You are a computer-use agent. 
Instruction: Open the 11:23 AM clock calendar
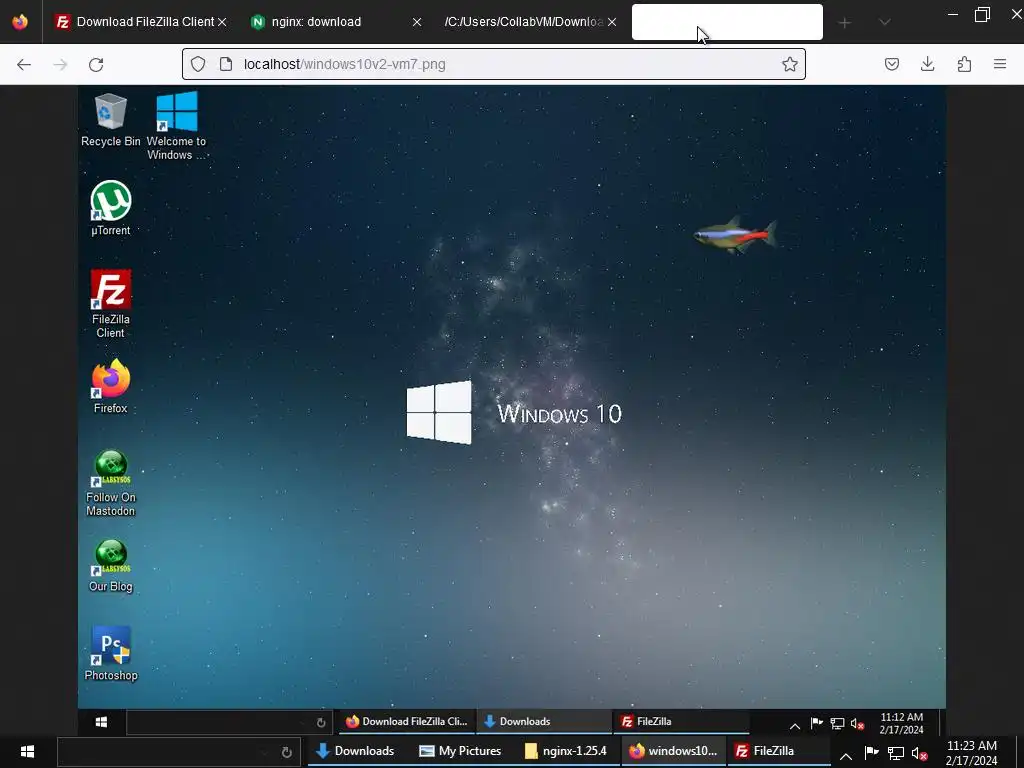point(972,753)
